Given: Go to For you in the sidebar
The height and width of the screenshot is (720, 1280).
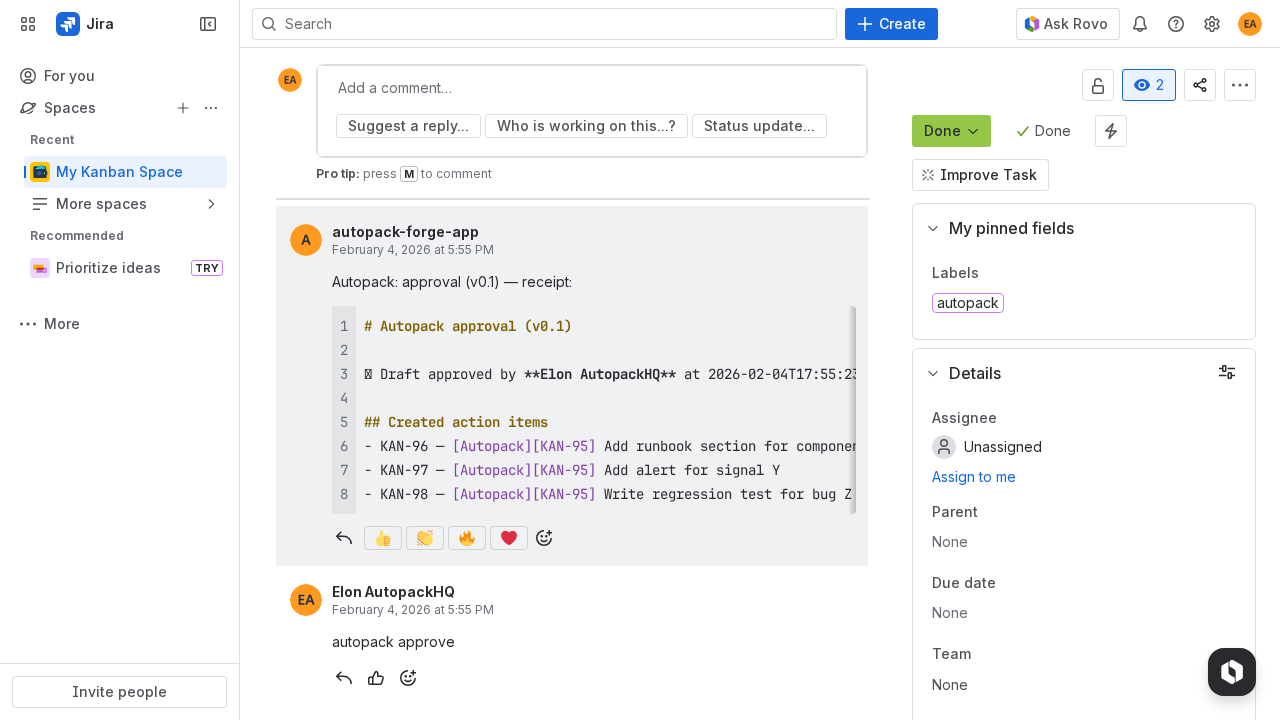Looking at the screenshot, I should pyautogui.click(x=68, y=76).
